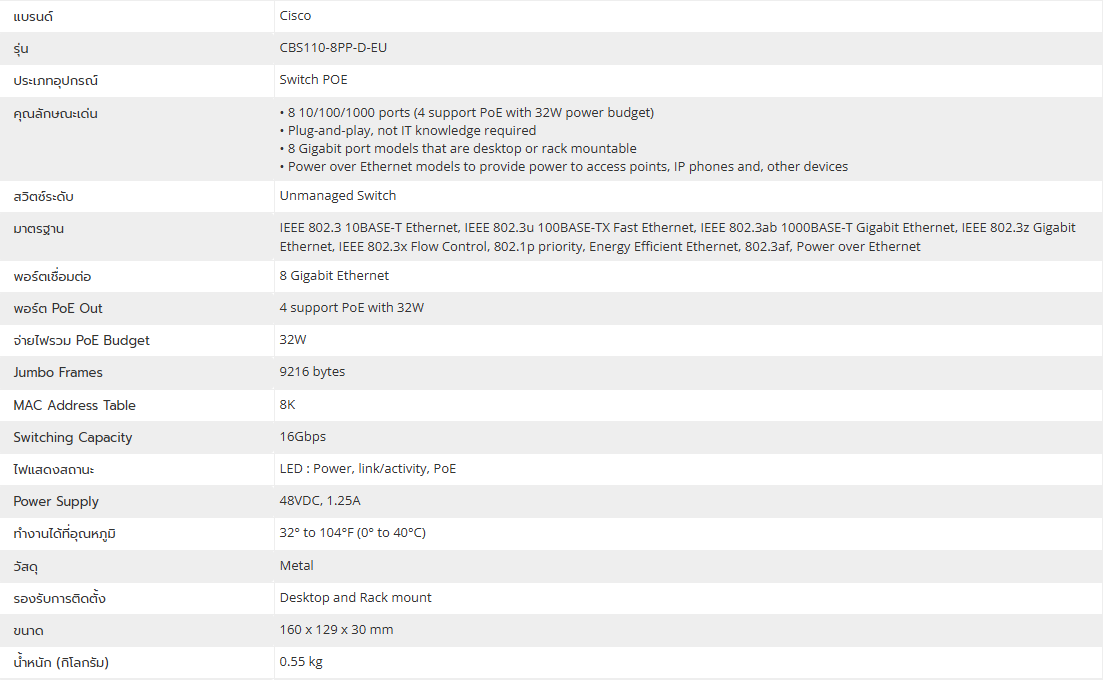This screenshot has height=680, width=1103.
Task: Click the PoE Out row label
Action: click(58, 309)
